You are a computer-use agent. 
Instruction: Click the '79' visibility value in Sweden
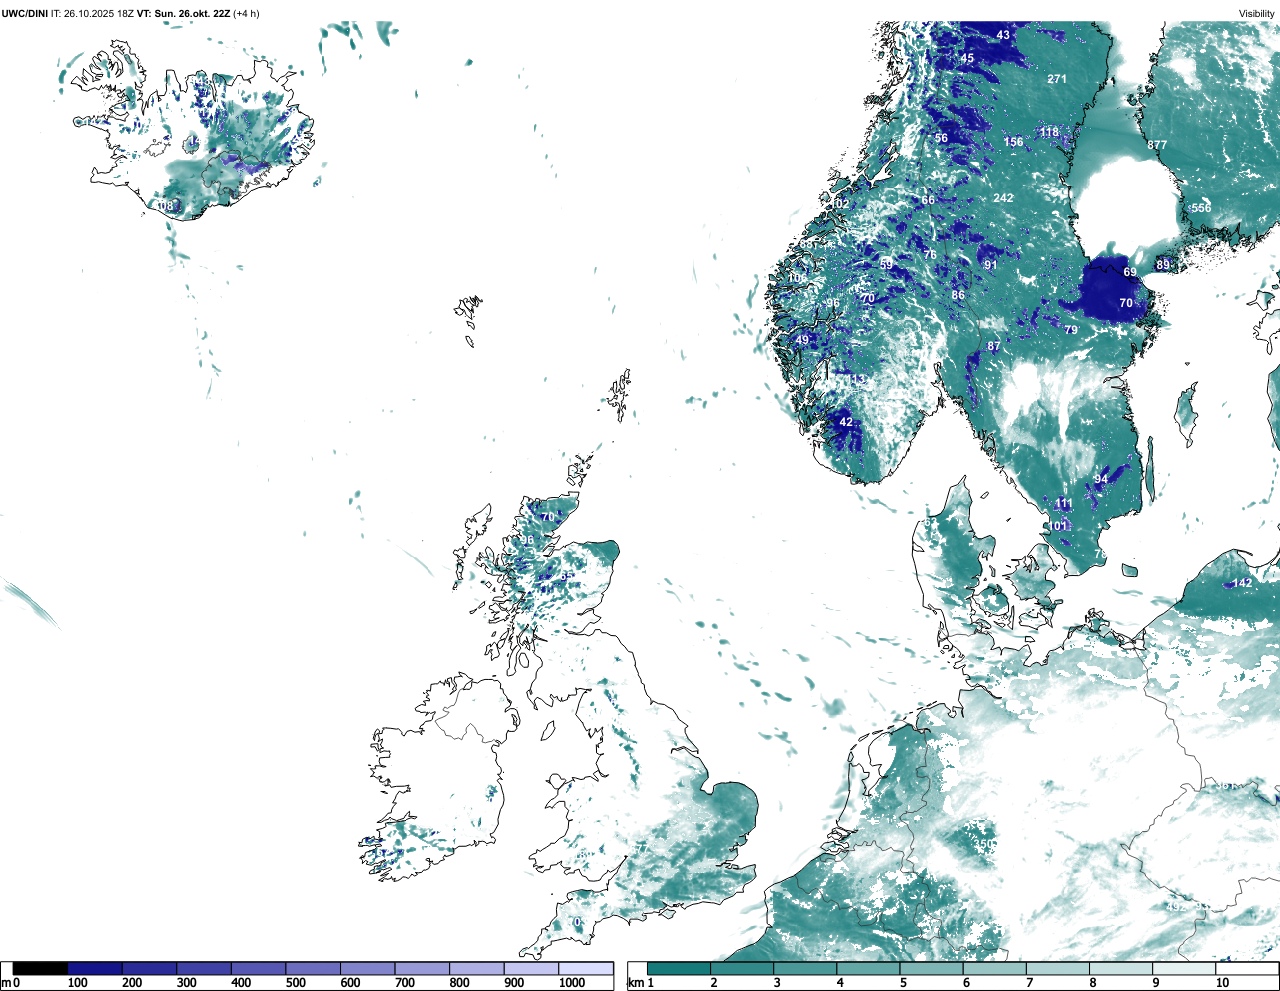click(x=1071, y=330)
